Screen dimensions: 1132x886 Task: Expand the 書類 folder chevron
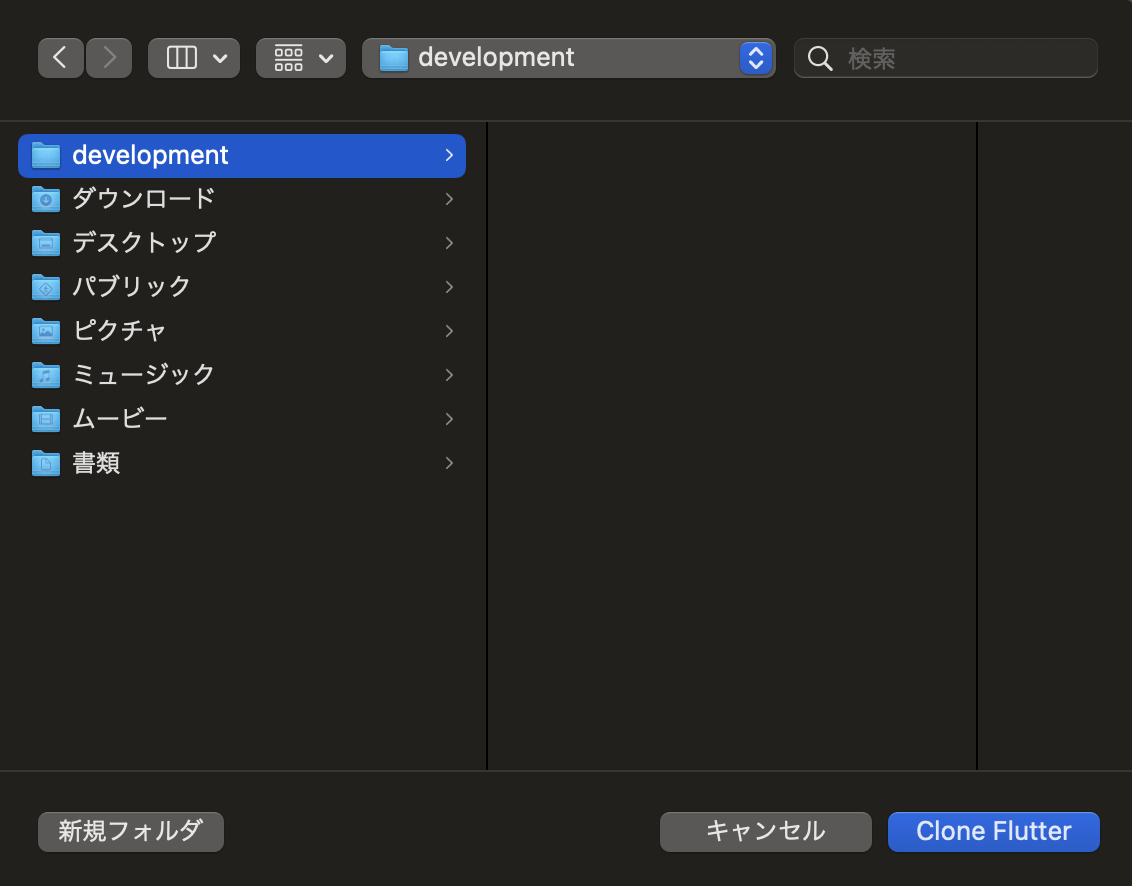pos(449,464)
